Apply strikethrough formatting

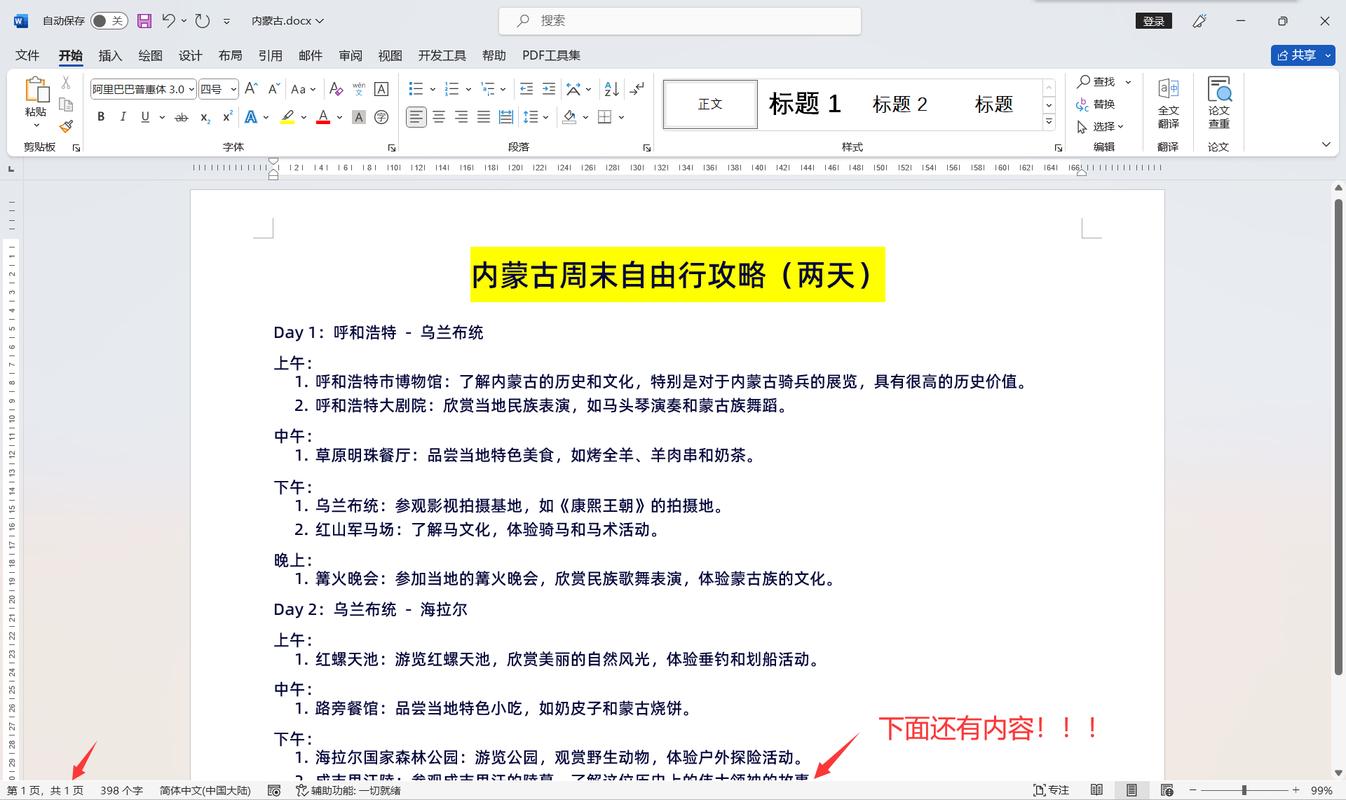click(x=181, y=117)
